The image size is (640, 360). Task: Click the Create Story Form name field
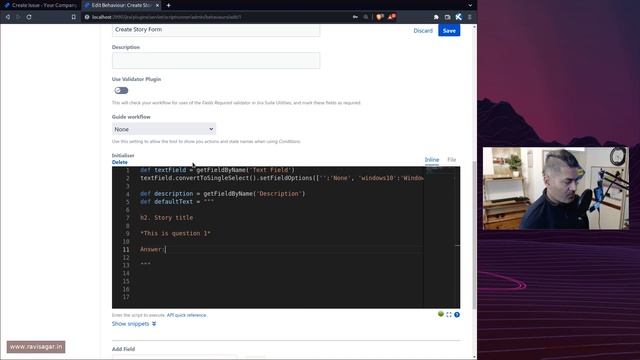[216, 30]
